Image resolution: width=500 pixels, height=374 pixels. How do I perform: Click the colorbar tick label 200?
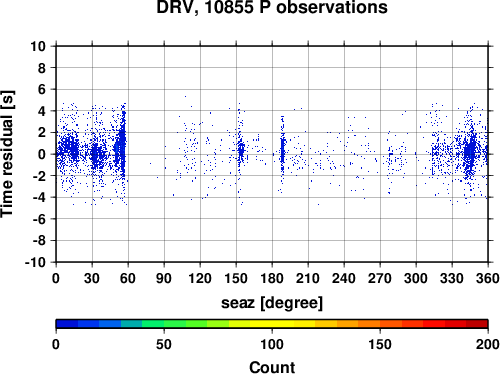pyautogui.click(x=488, y=344)
